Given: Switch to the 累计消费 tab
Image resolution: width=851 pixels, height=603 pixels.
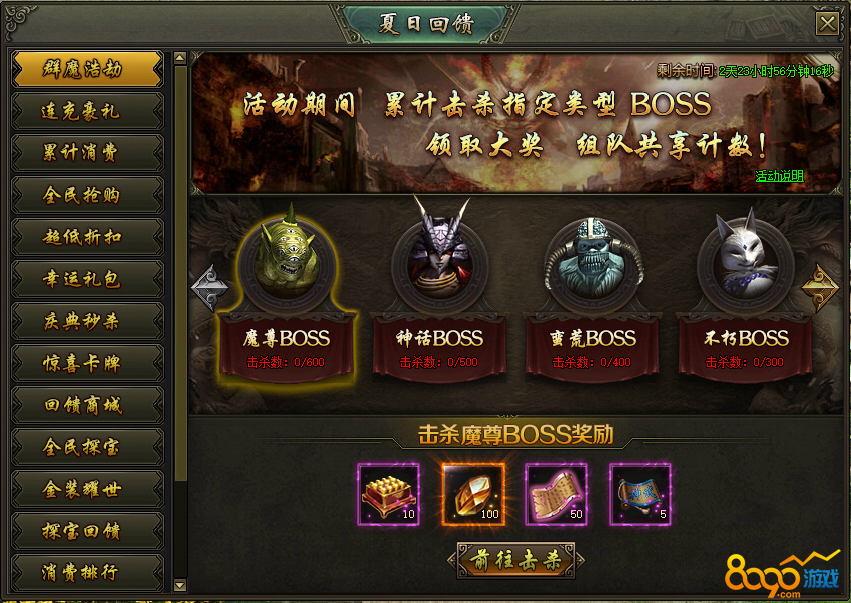Looking at the screenshot, I should 87,153.
